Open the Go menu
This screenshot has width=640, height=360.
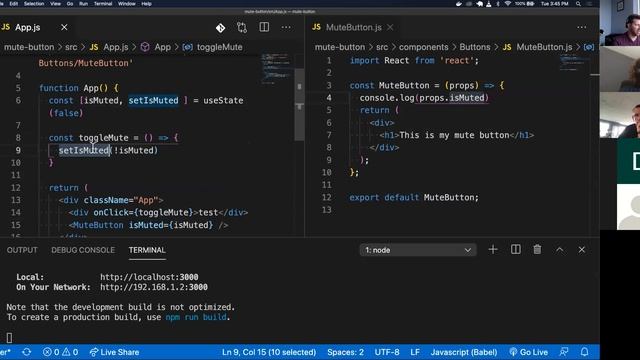(70, 4)
